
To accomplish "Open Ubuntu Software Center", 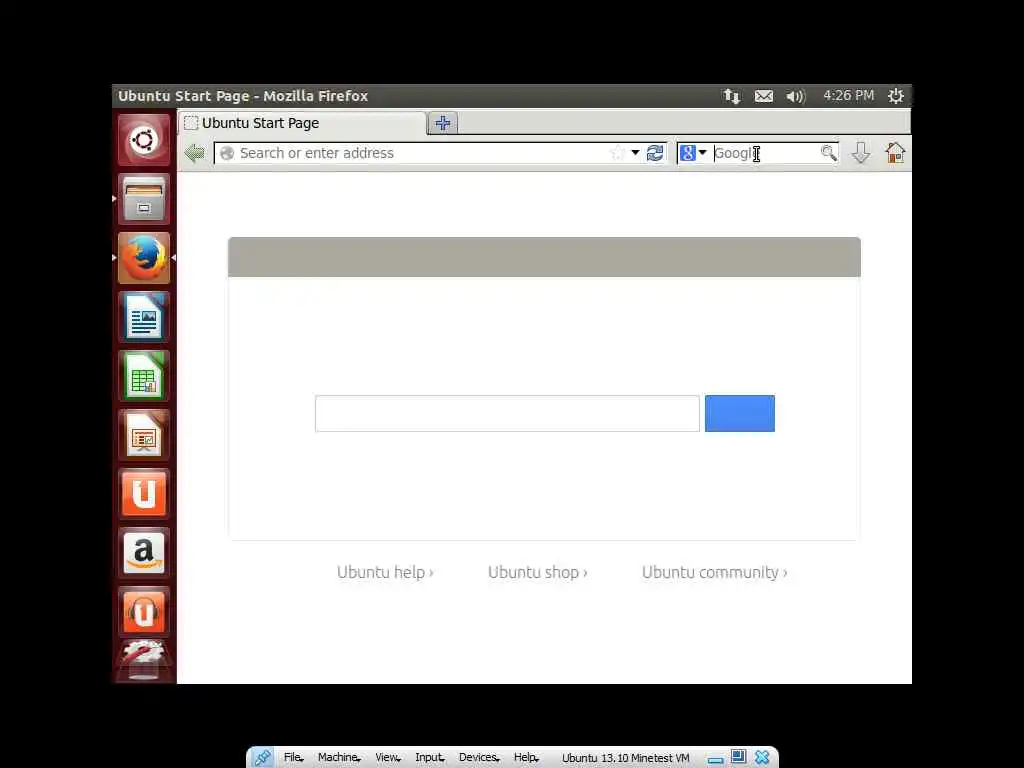I will click(x=144, y=494).
